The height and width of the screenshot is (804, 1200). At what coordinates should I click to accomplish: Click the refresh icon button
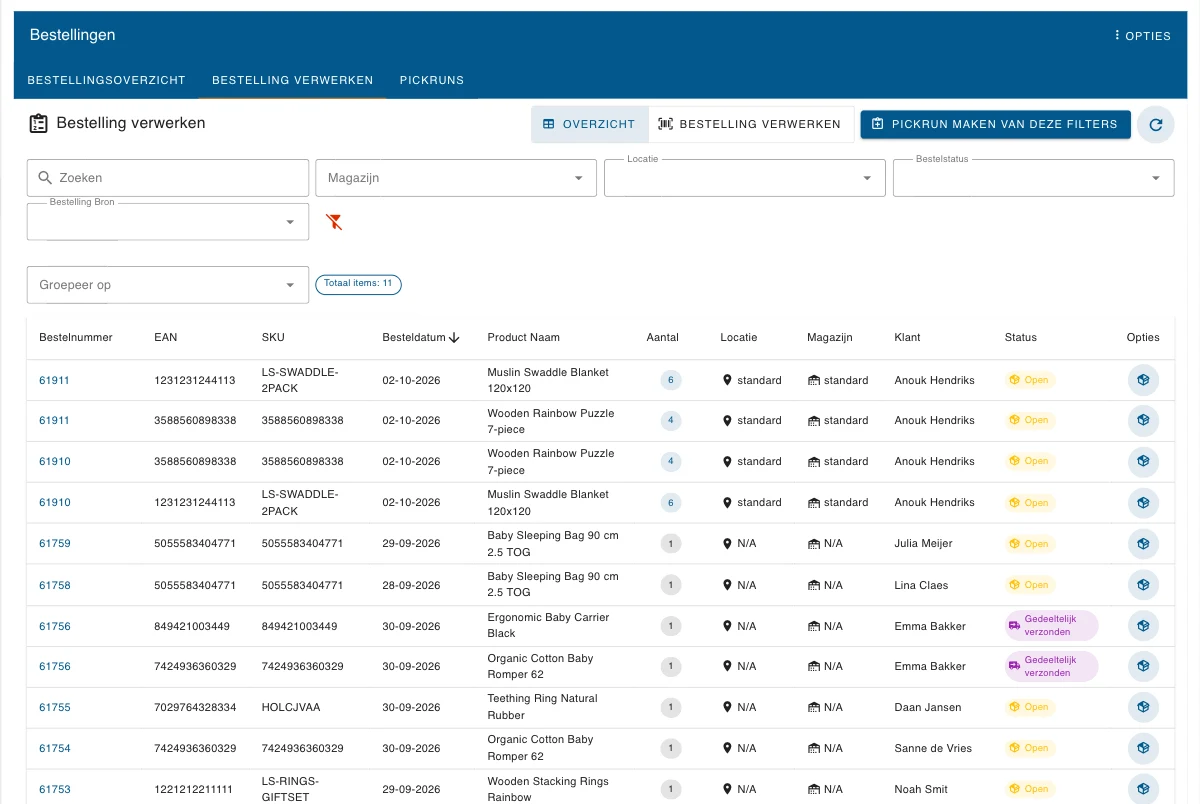[x=1156, y=125]
